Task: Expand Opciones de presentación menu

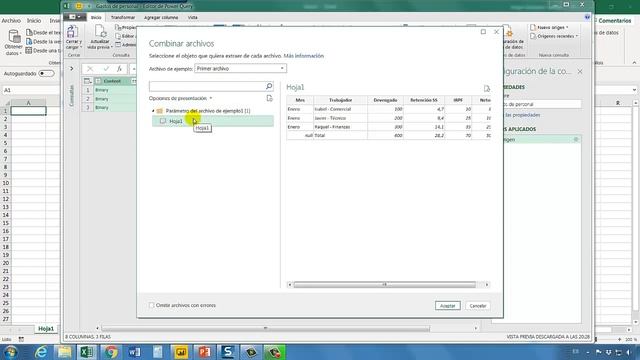Action: click(x=180, y=98)
